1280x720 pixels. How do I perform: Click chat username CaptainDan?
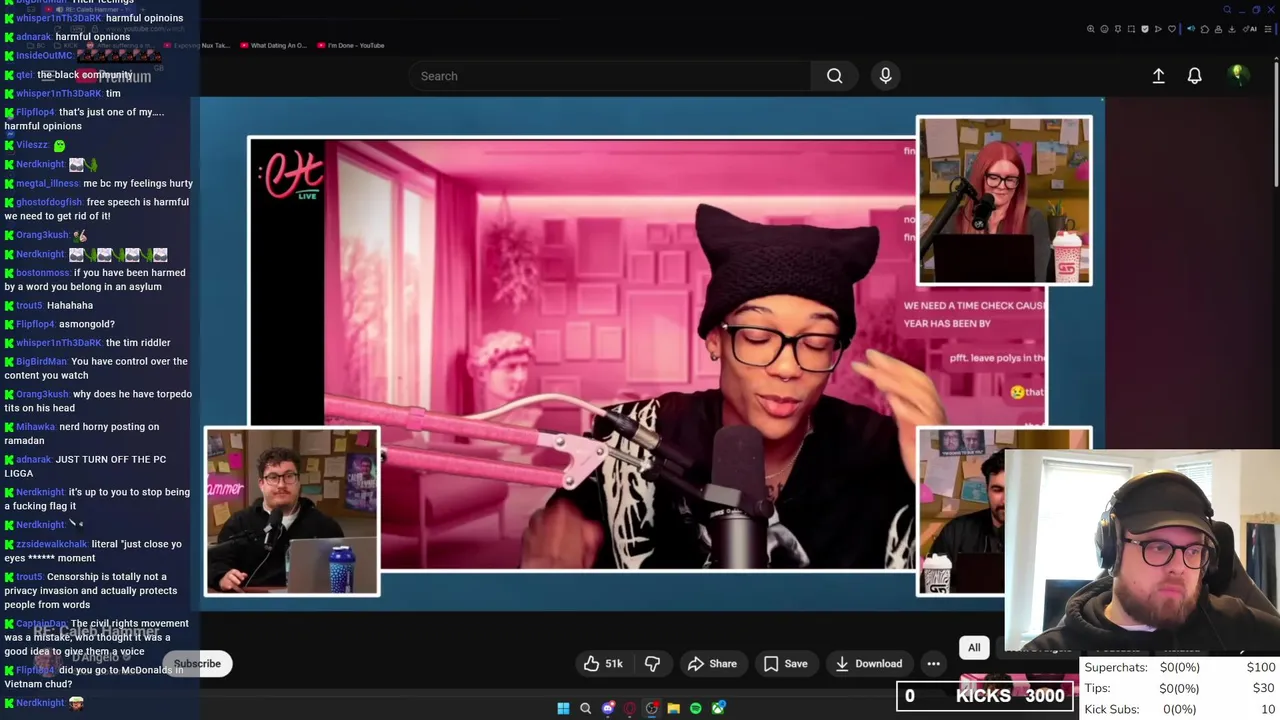41,623
